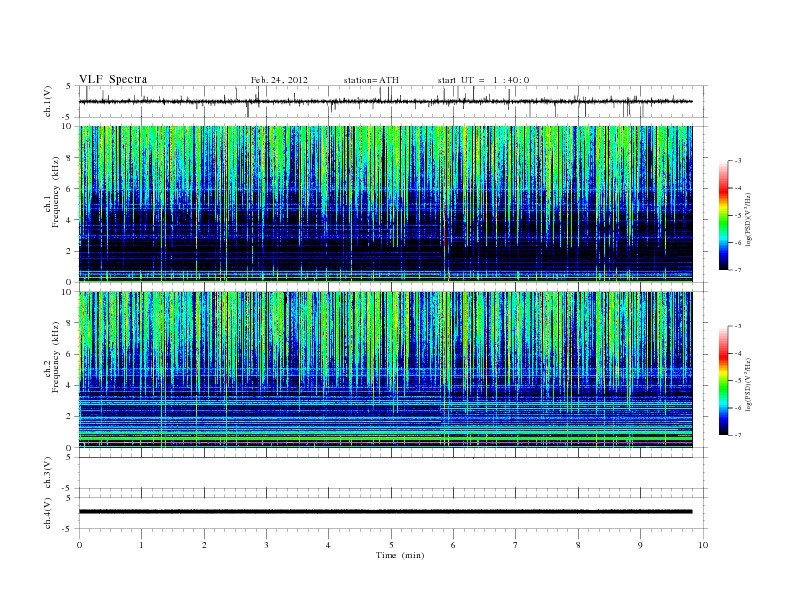This screenshot has height=612, width=792.
Task: Click the "-7" label on ch.1 color scale
Action: (738, 270)
